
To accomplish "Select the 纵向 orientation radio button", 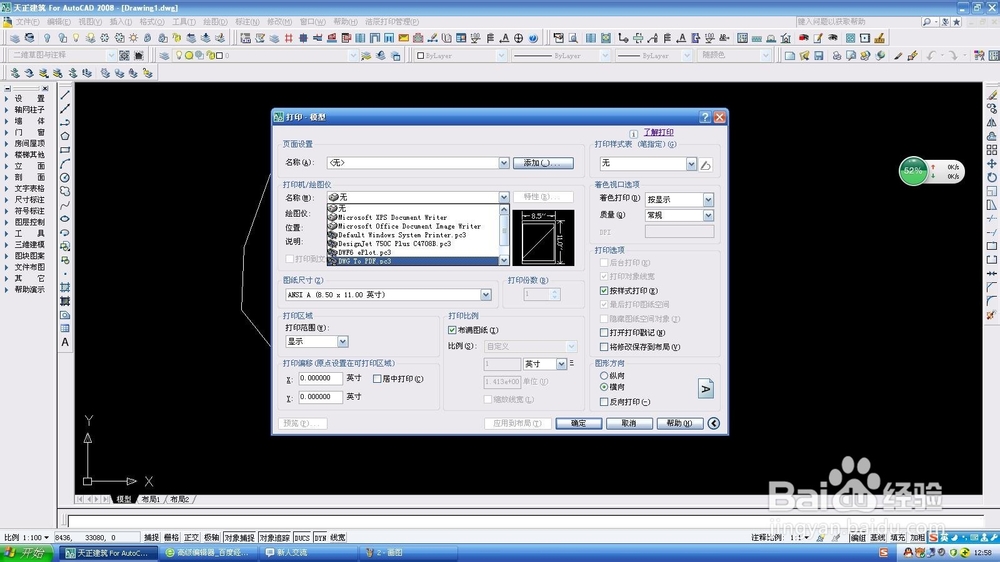I will (604, 376).
